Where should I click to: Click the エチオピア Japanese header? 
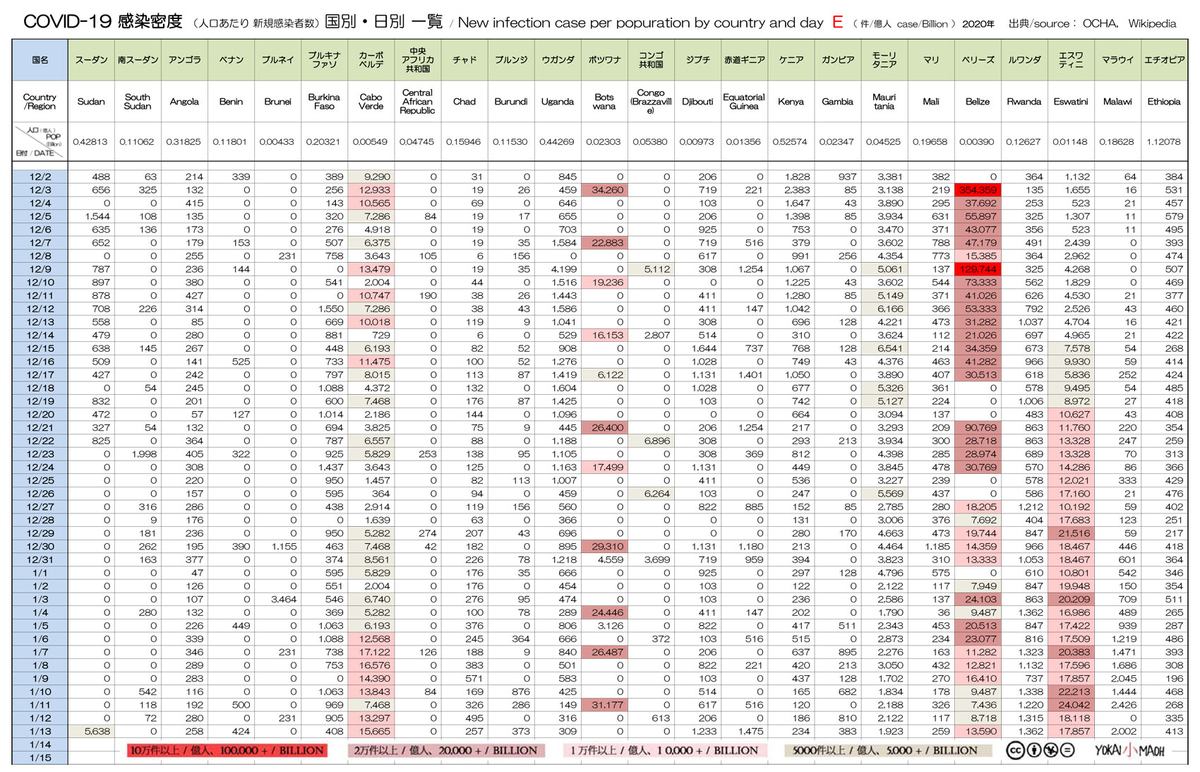point(1164,61)
